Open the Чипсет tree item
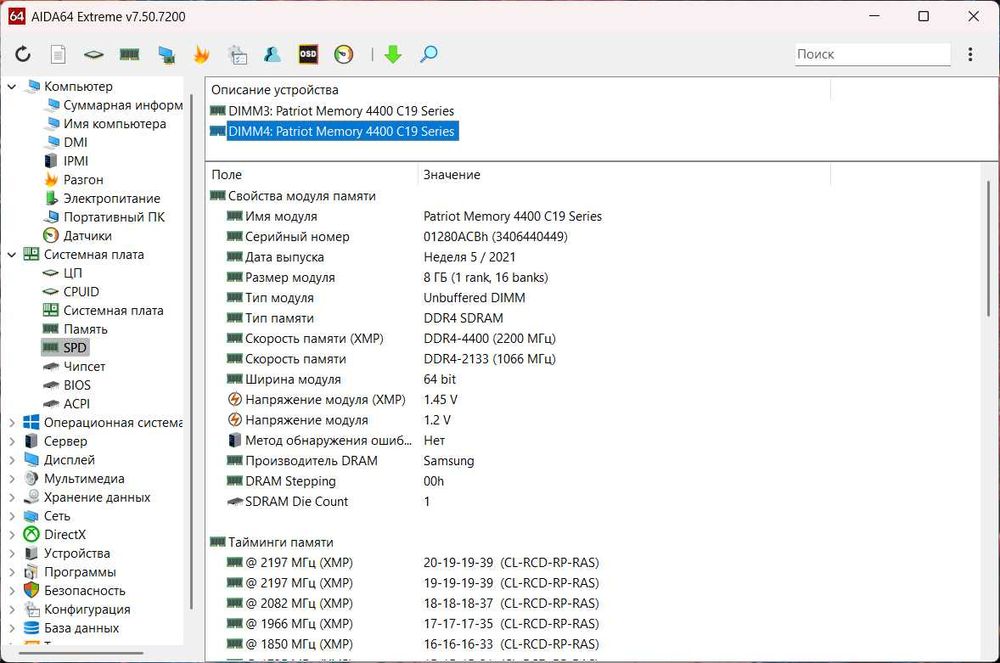This screenshot has height=663, width=1000. pyautogui.click(x=75, y=367)
